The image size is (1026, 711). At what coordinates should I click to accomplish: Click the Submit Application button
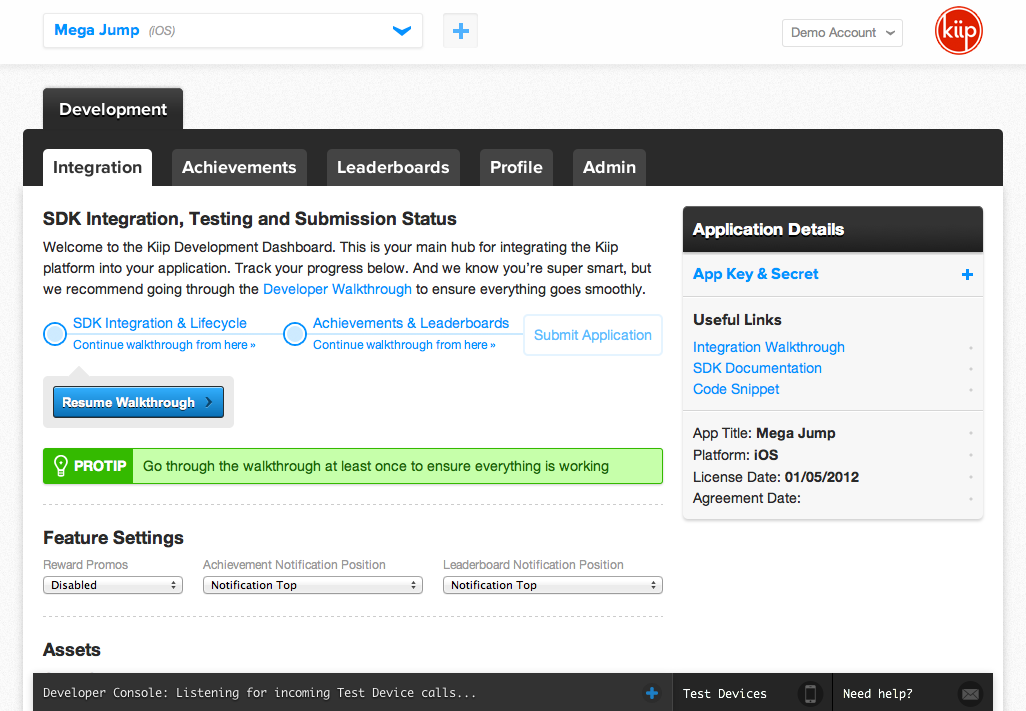(593, 335)
